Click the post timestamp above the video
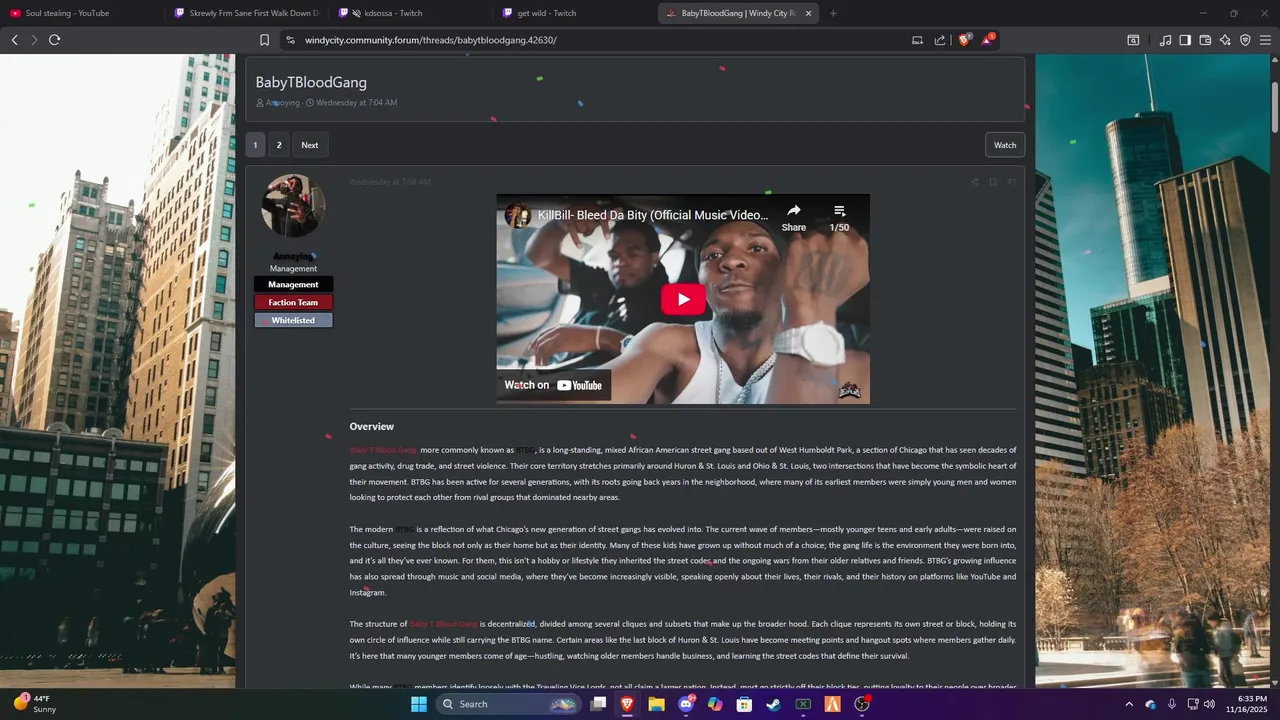1280x720 pixels. point(390,182)
